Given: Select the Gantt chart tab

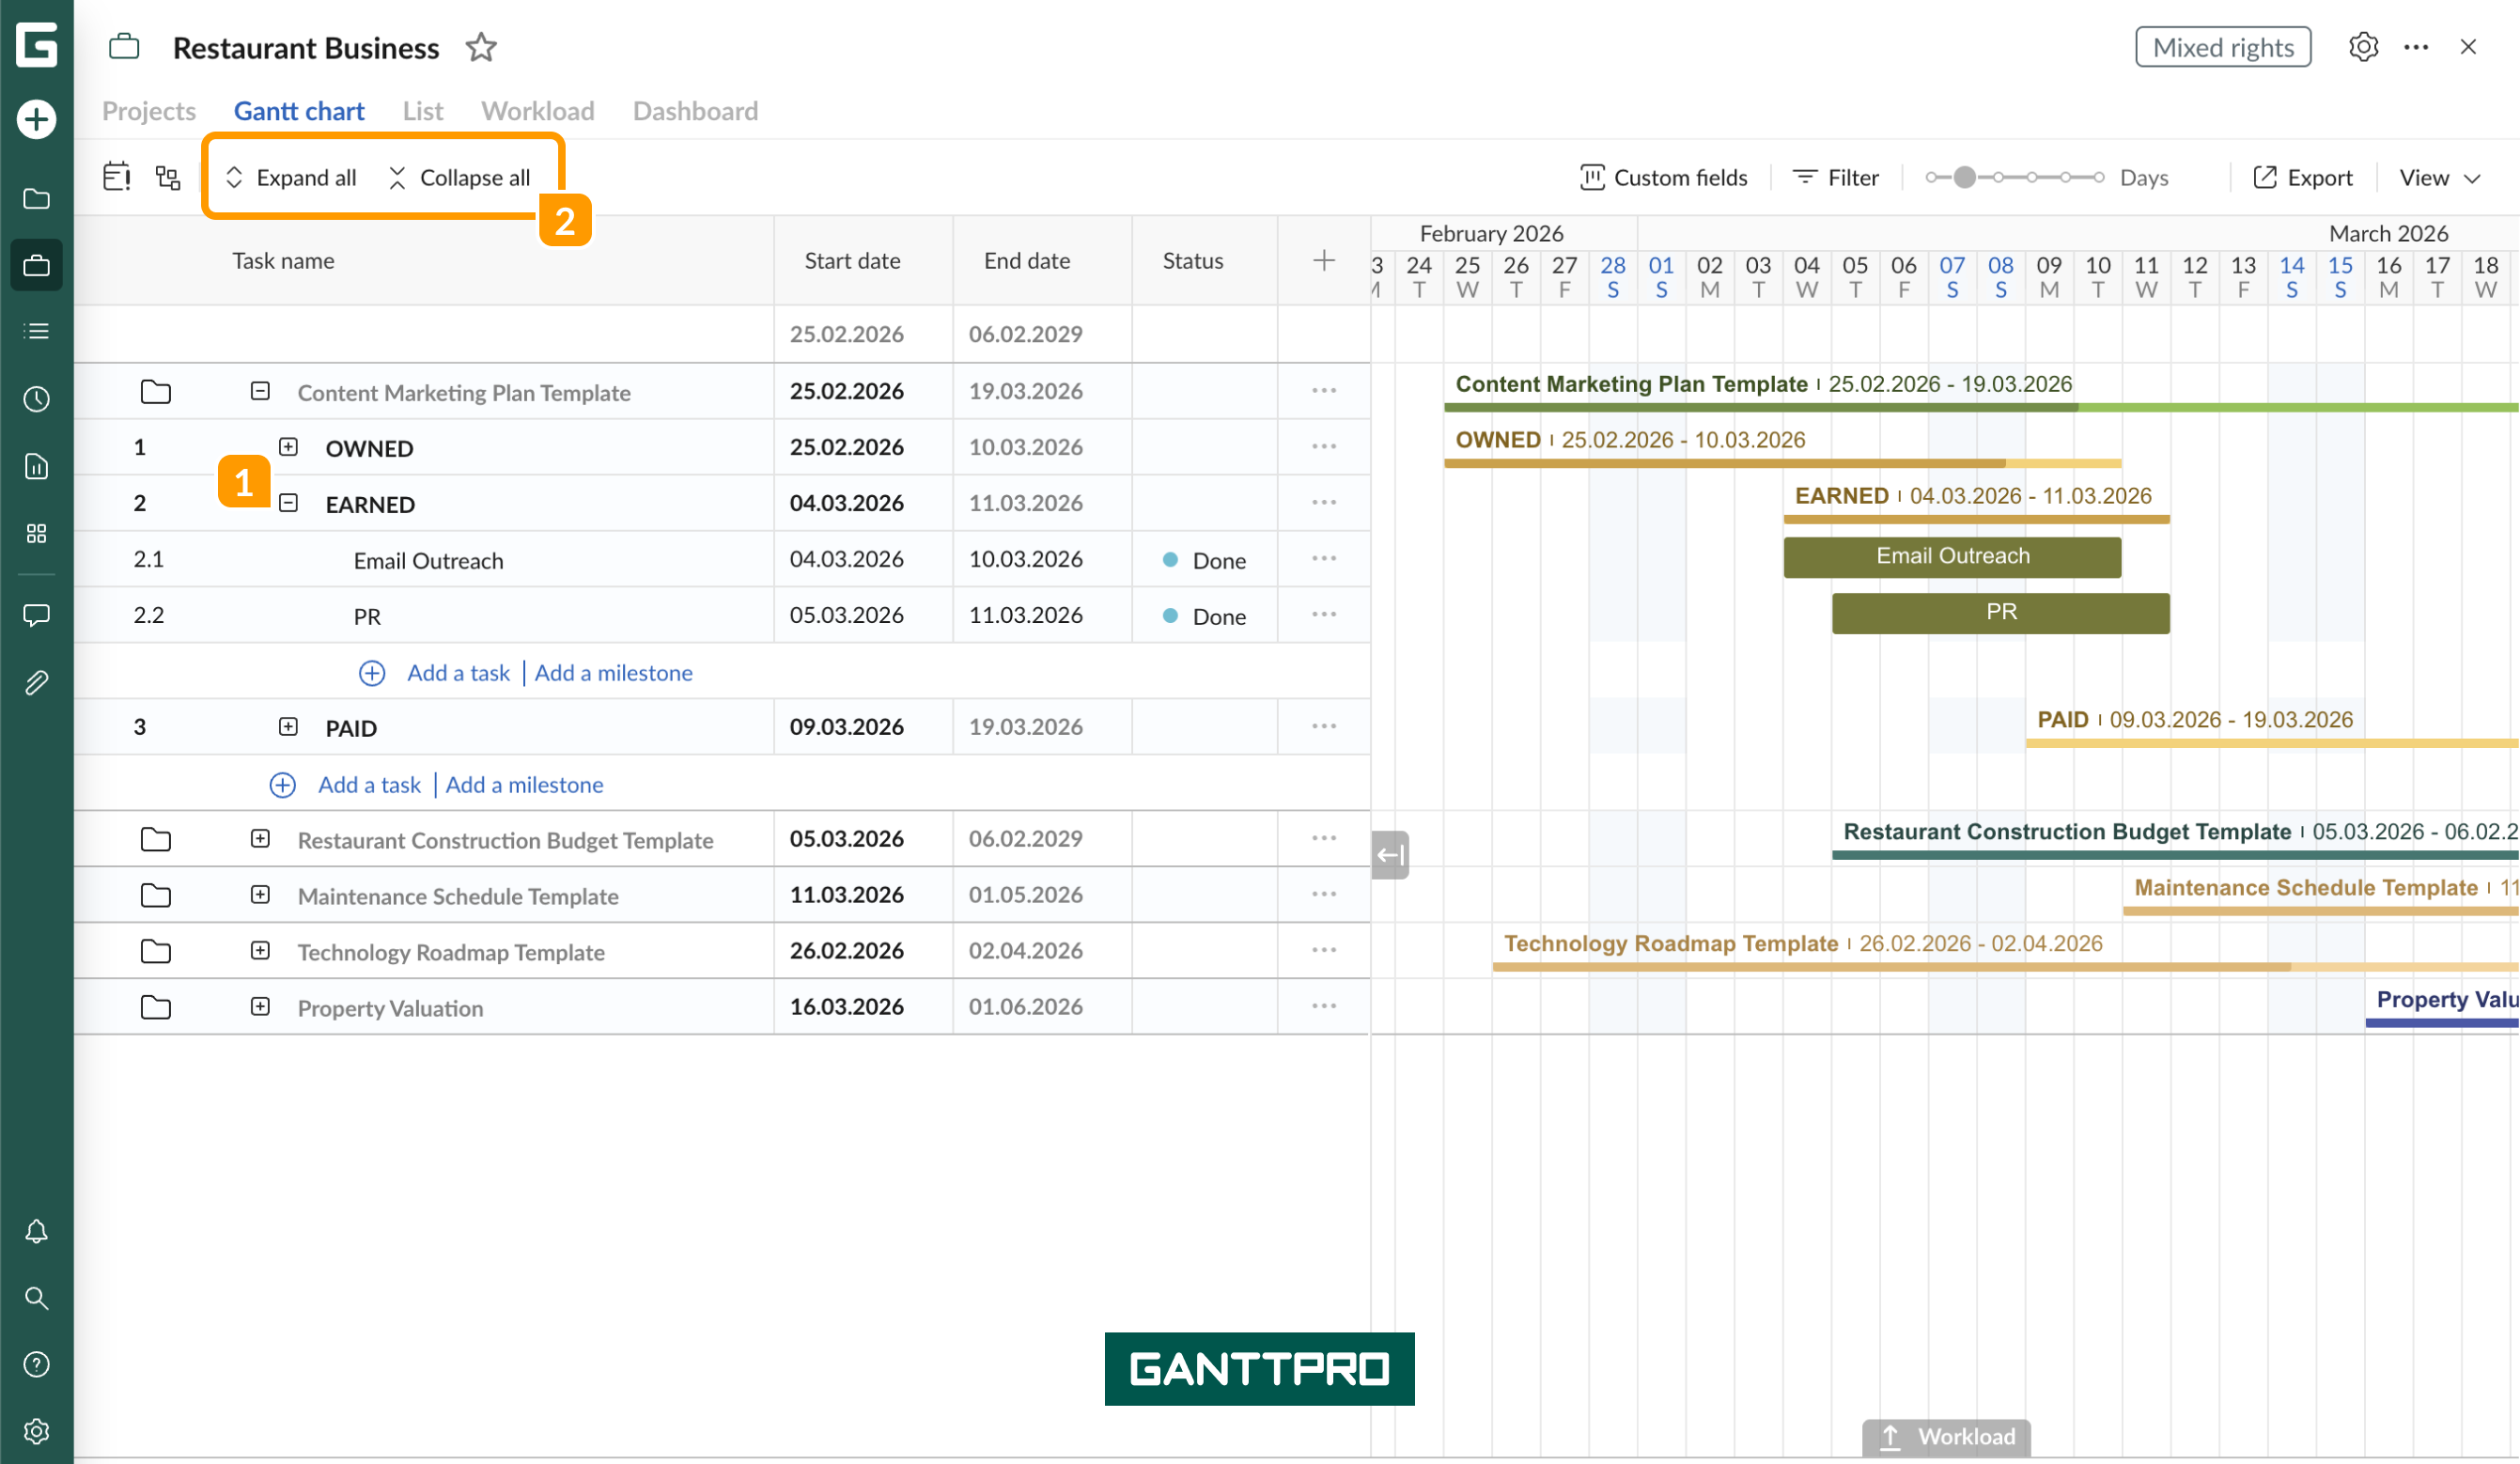Looking at the screenshot, I should tap(299, 110).
